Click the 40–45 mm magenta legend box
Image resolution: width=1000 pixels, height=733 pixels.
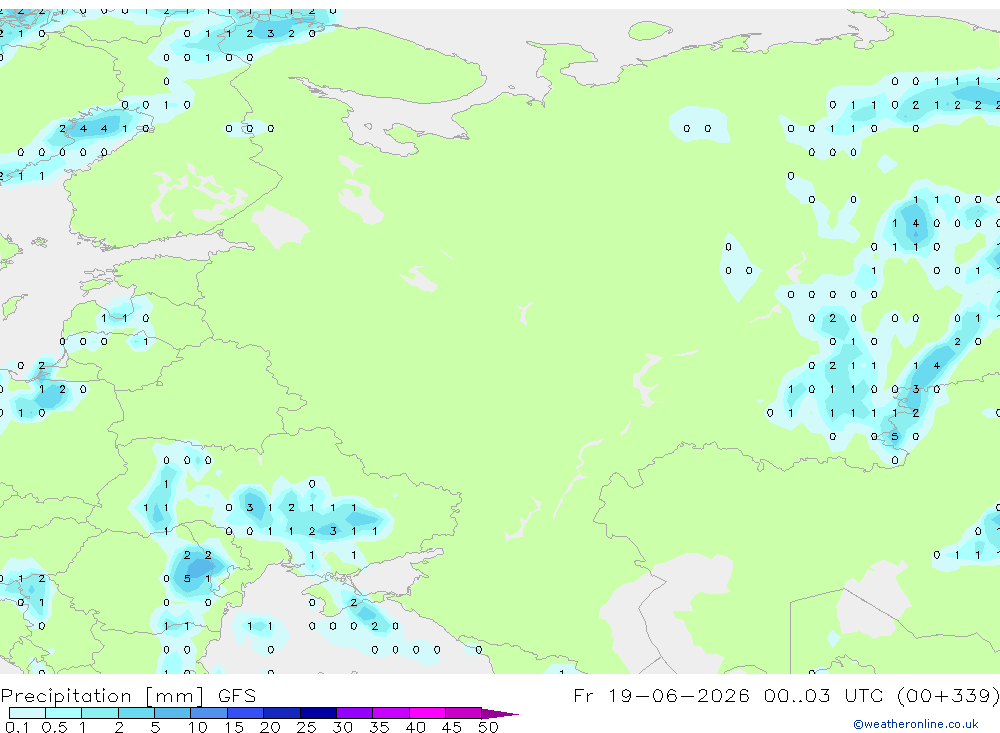pyautogui.click(x=427, y=713)
